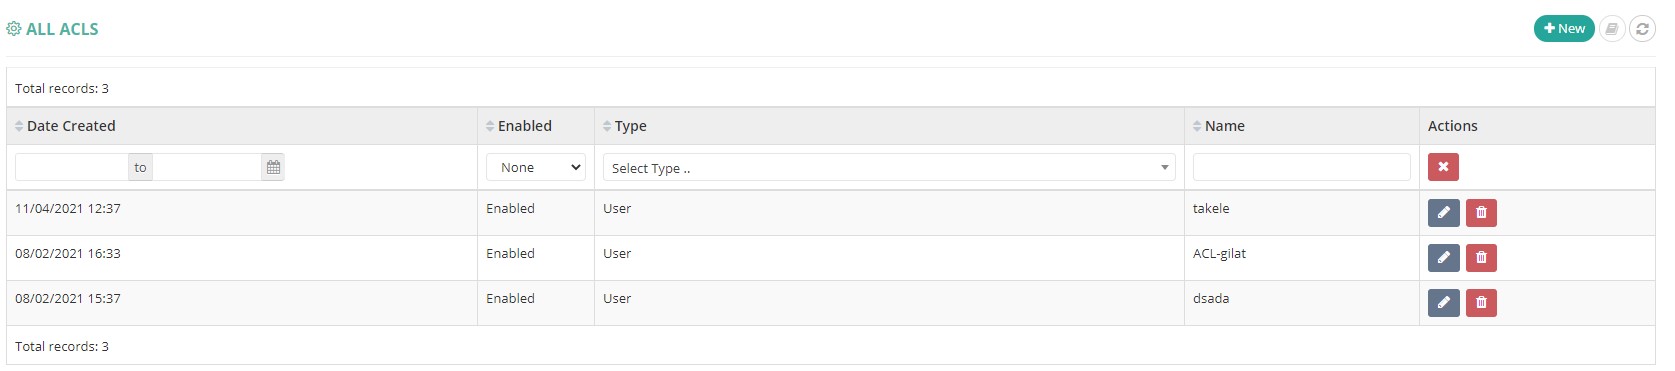Open the Enabled filter dropdown showing None

click(x=536, y=167)
